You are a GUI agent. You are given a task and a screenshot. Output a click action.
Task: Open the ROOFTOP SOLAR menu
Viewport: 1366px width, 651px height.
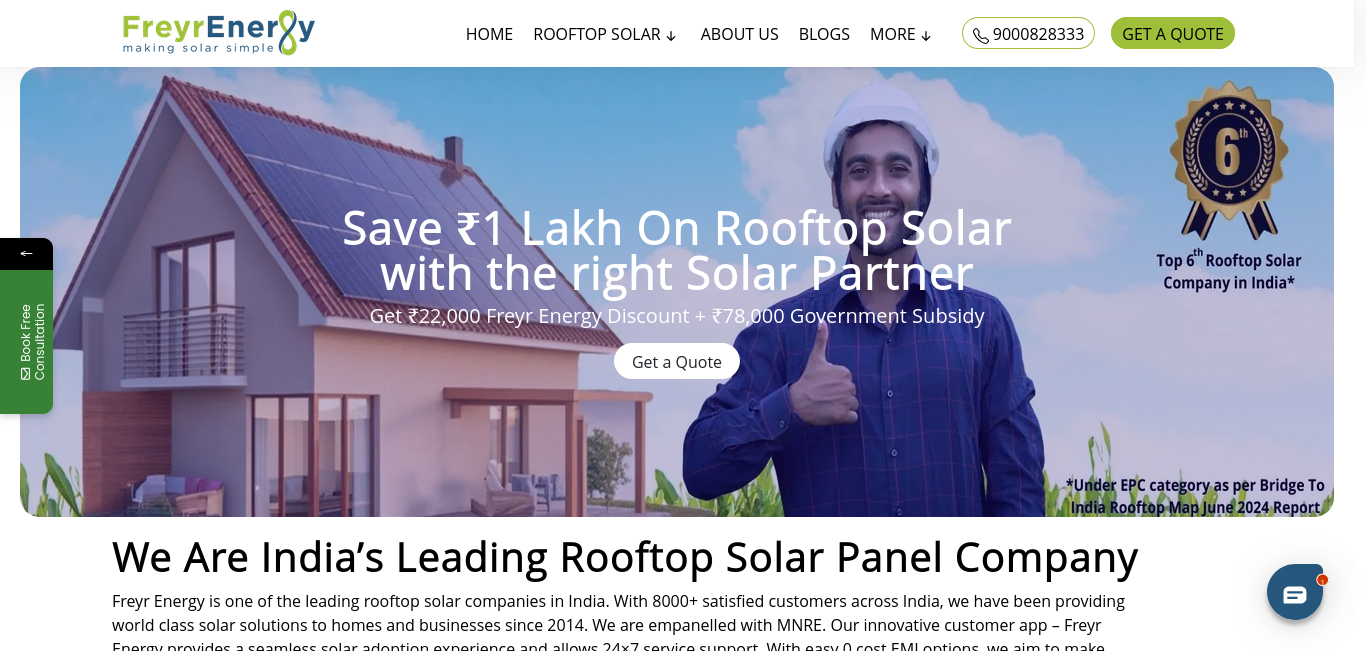click(605, 34)
